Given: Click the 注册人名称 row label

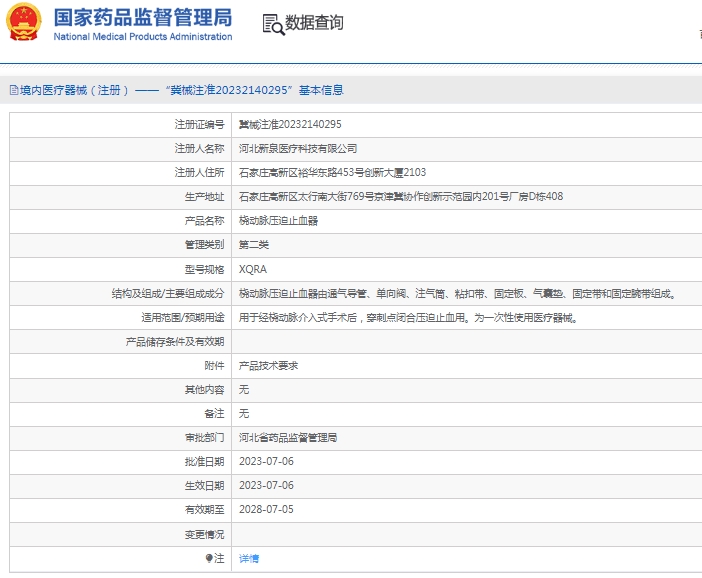Looking at the screenshot, I should (x=200, y=149).
